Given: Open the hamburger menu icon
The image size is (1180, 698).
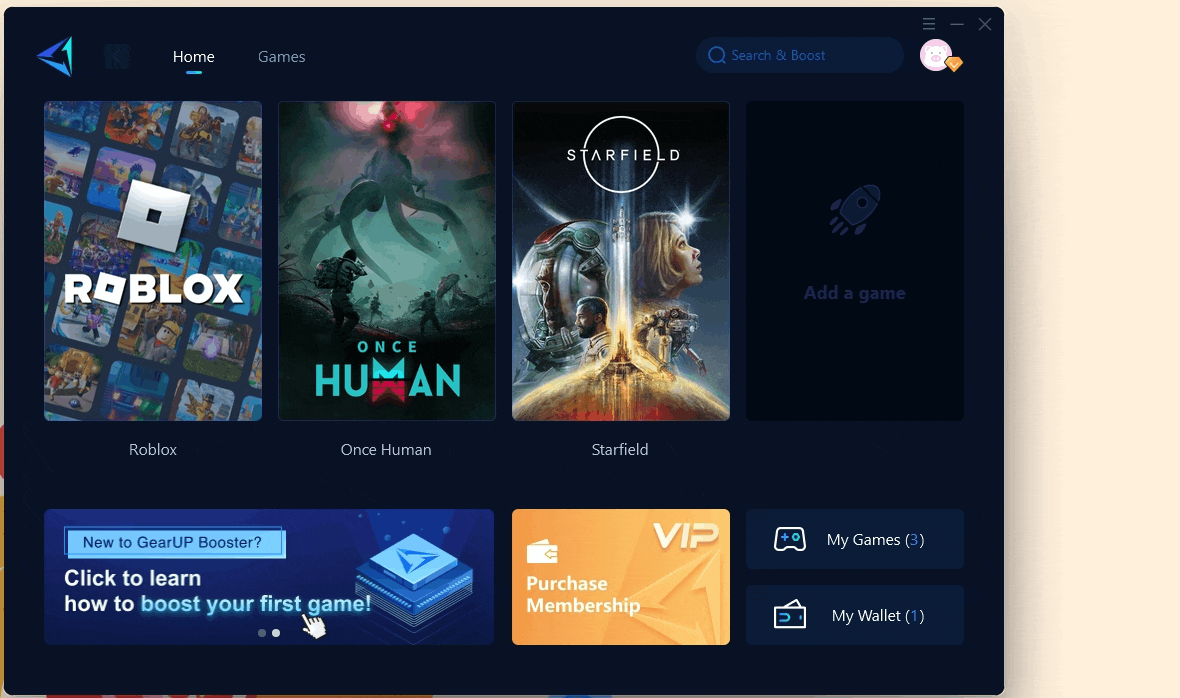Looking at the screenshot, I should 929,24.
